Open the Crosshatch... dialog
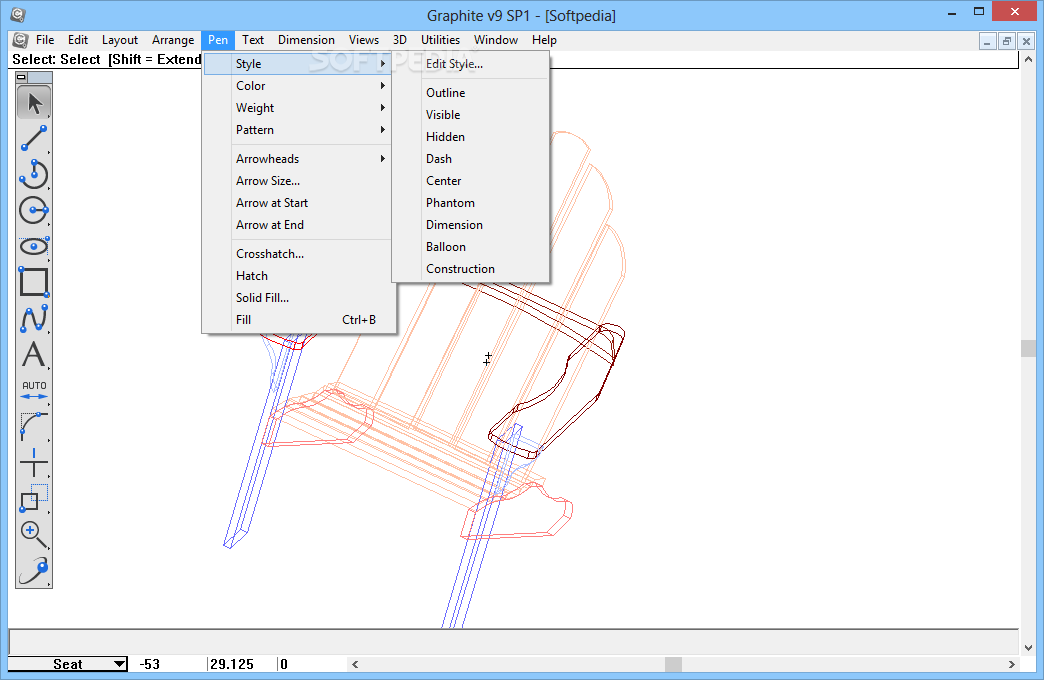The height and width of the screenshot is (680, 1044). pyautogui.click(x=297, y=254)
